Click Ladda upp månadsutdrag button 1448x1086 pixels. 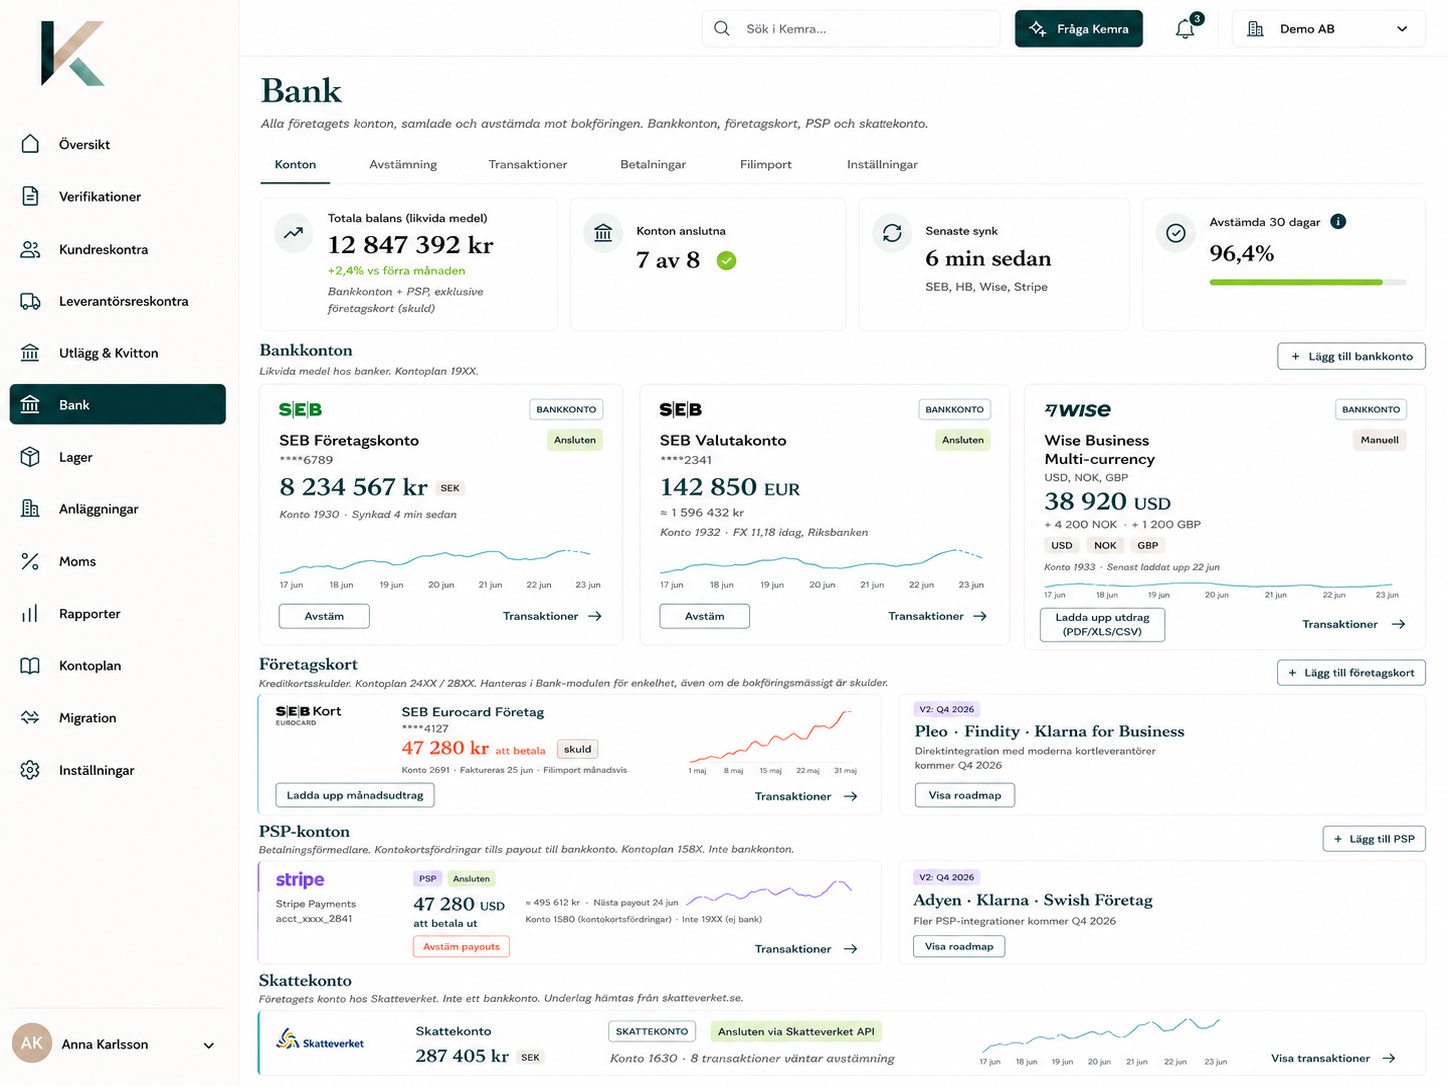pyautogui.click(x=355, y=795)
